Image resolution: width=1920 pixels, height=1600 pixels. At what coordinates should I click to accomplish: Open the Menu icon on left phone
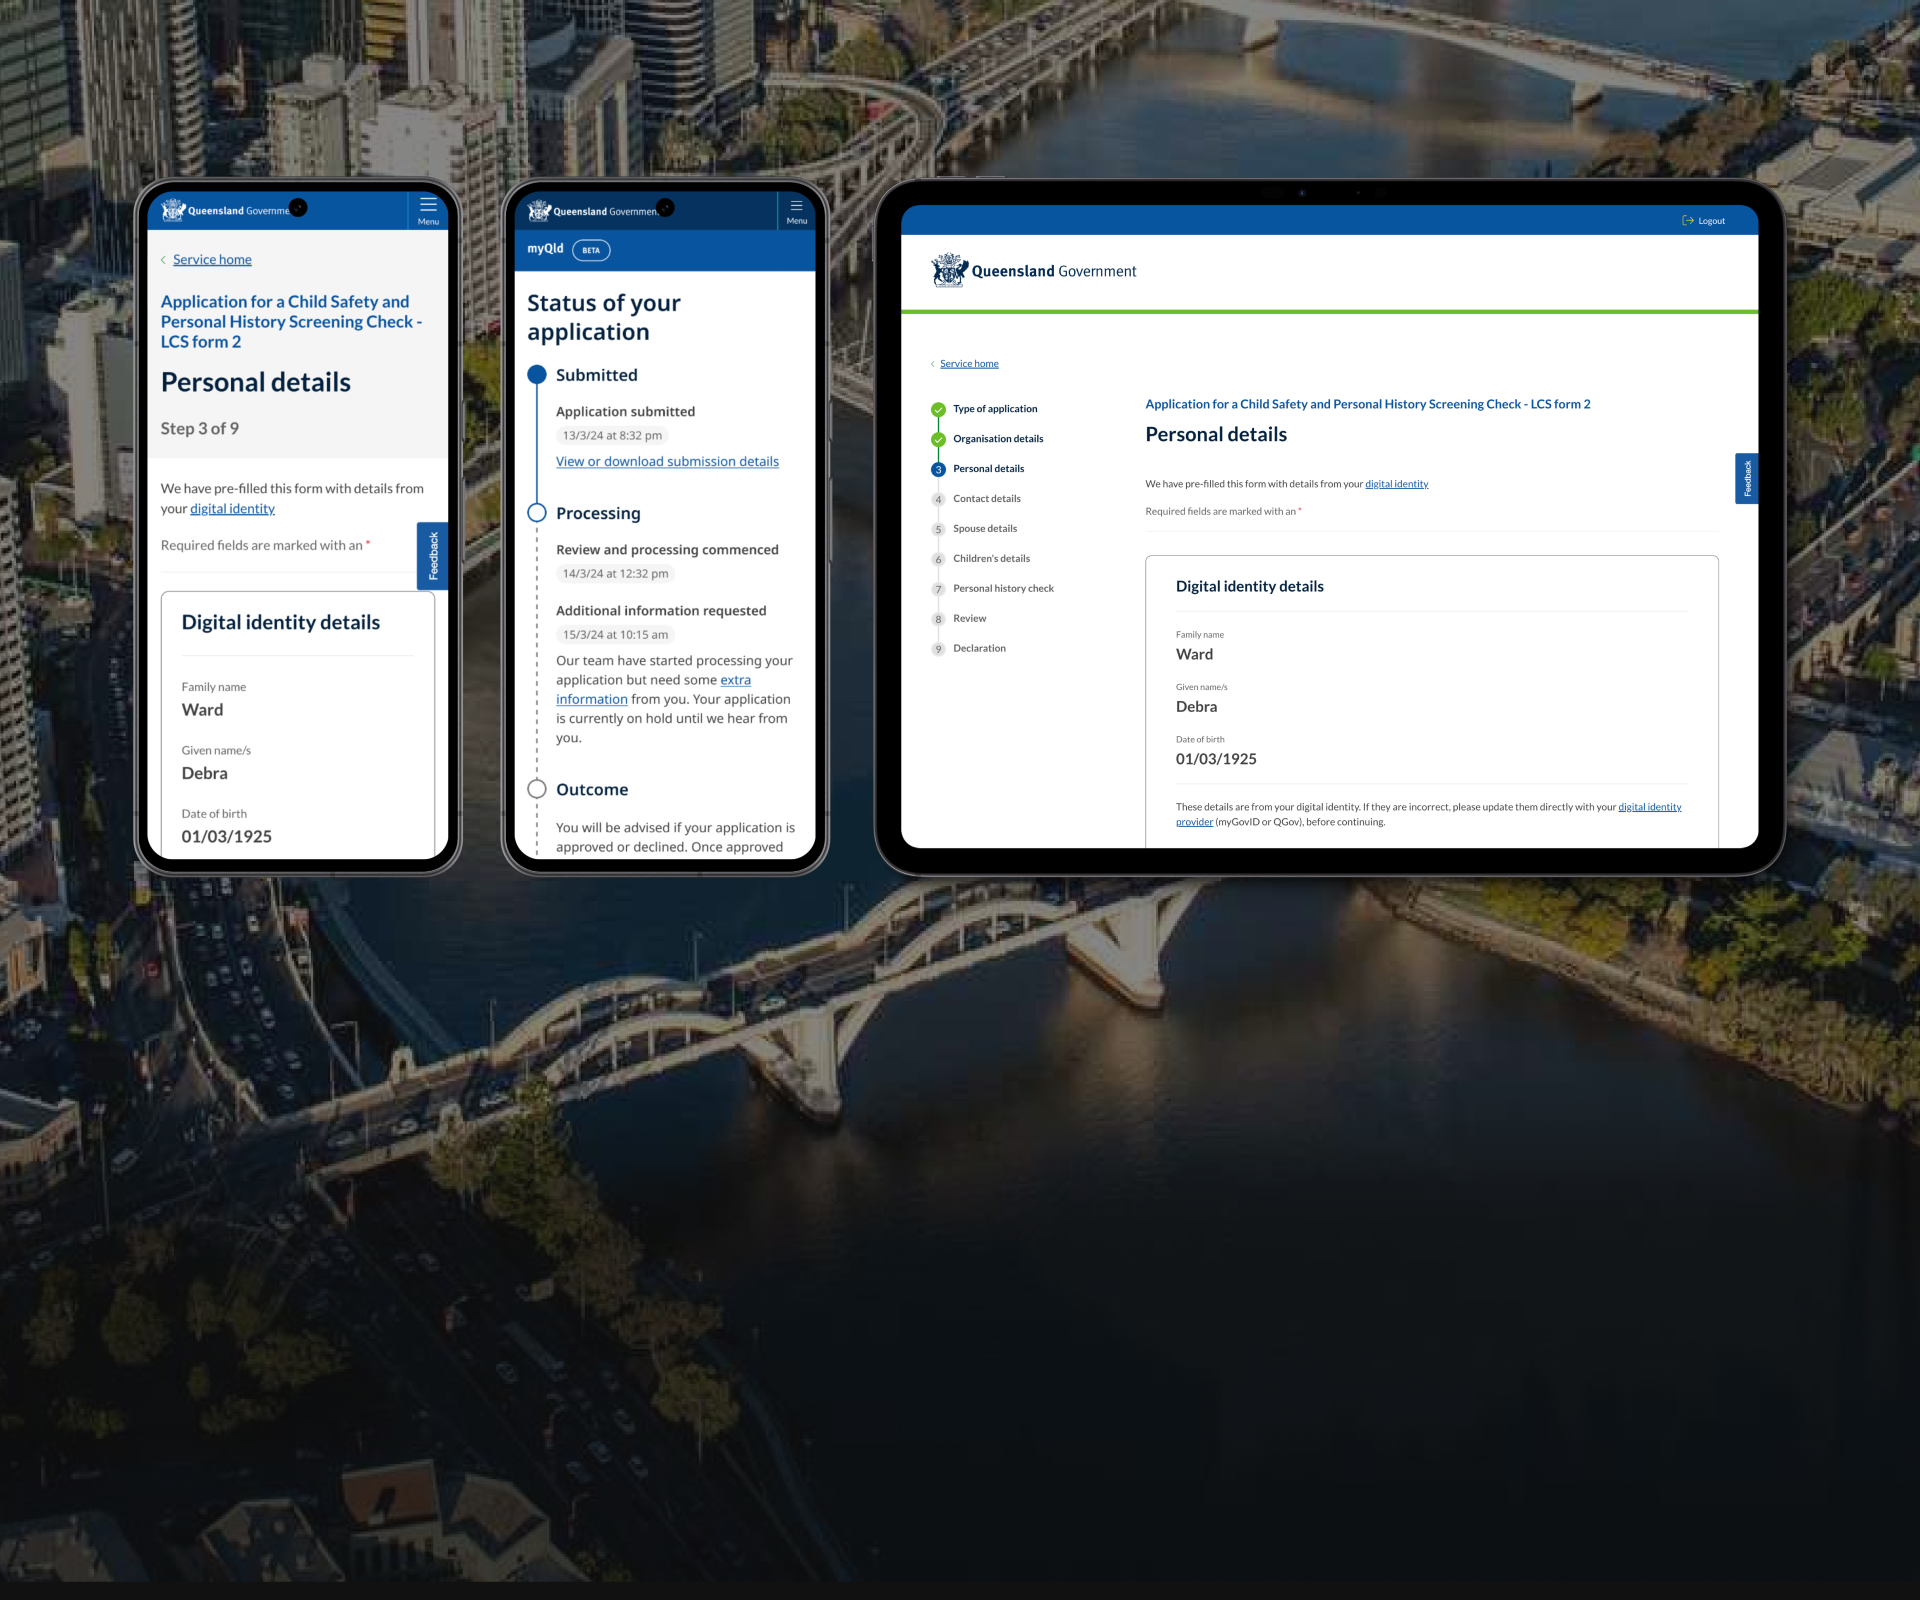[x=428, y=210]
